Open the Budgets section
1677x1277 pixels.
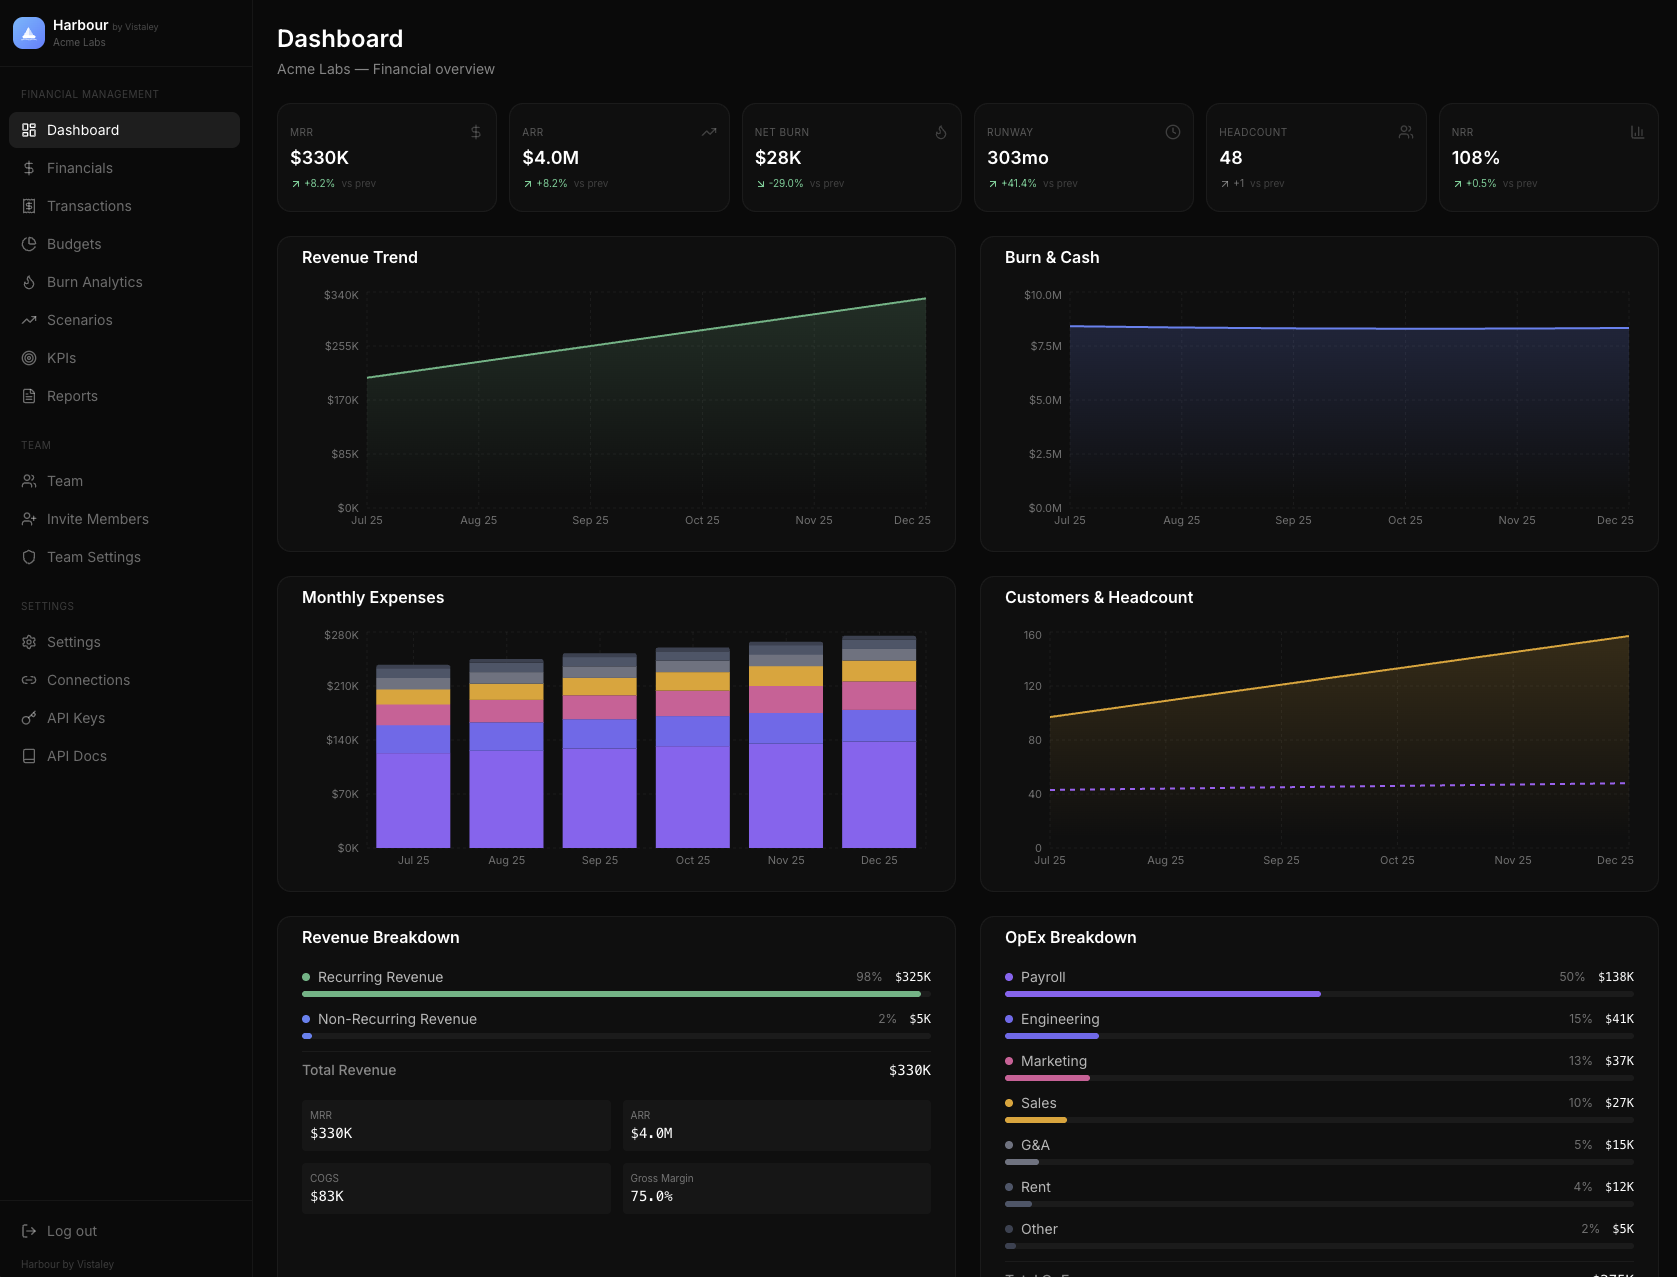73,243
